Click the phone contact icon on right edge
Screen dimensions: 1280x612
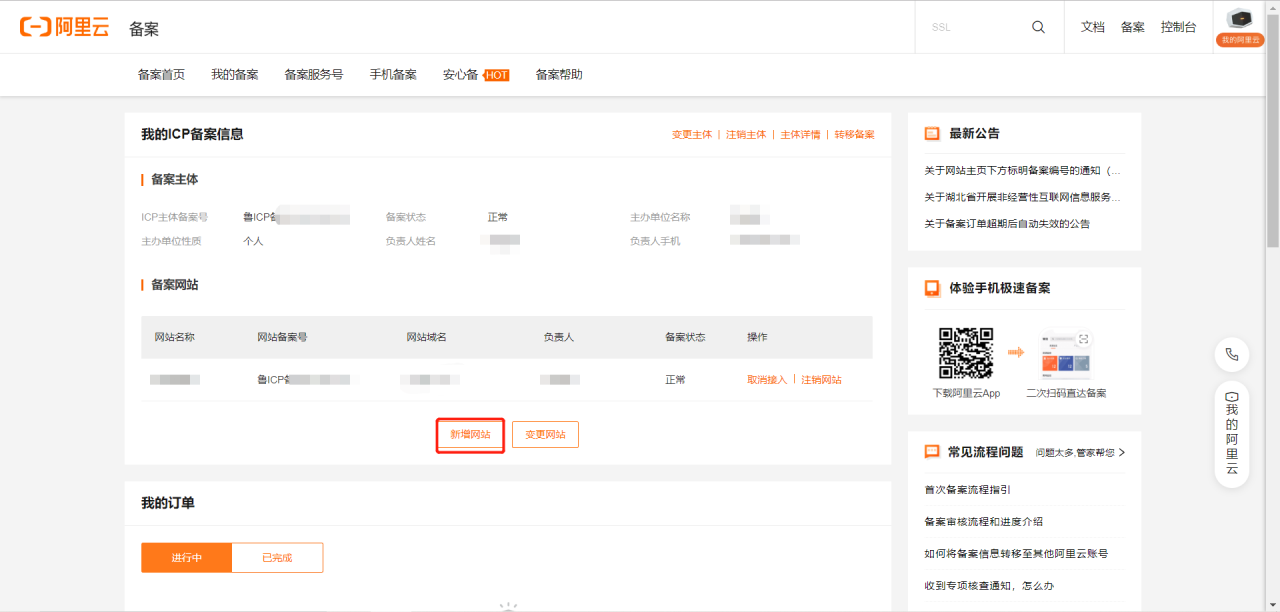(1232, 355)
